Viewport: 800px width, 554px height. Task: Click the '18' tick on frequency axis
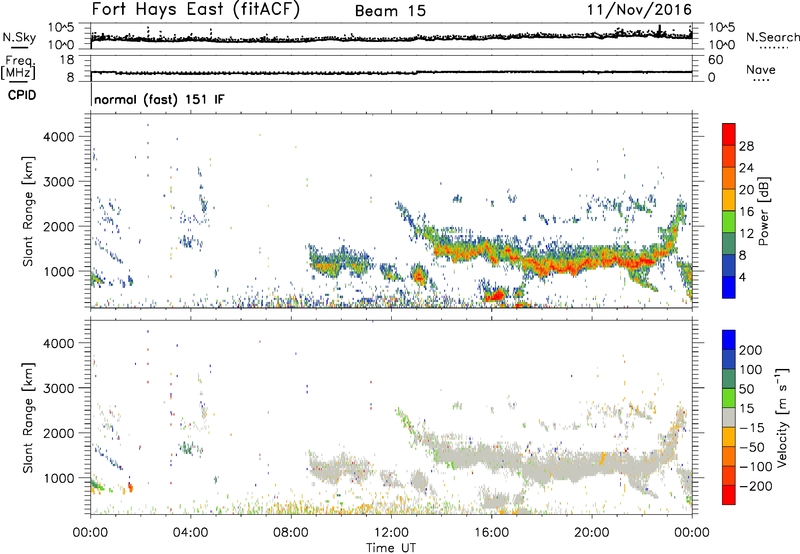tap(67, 60)
